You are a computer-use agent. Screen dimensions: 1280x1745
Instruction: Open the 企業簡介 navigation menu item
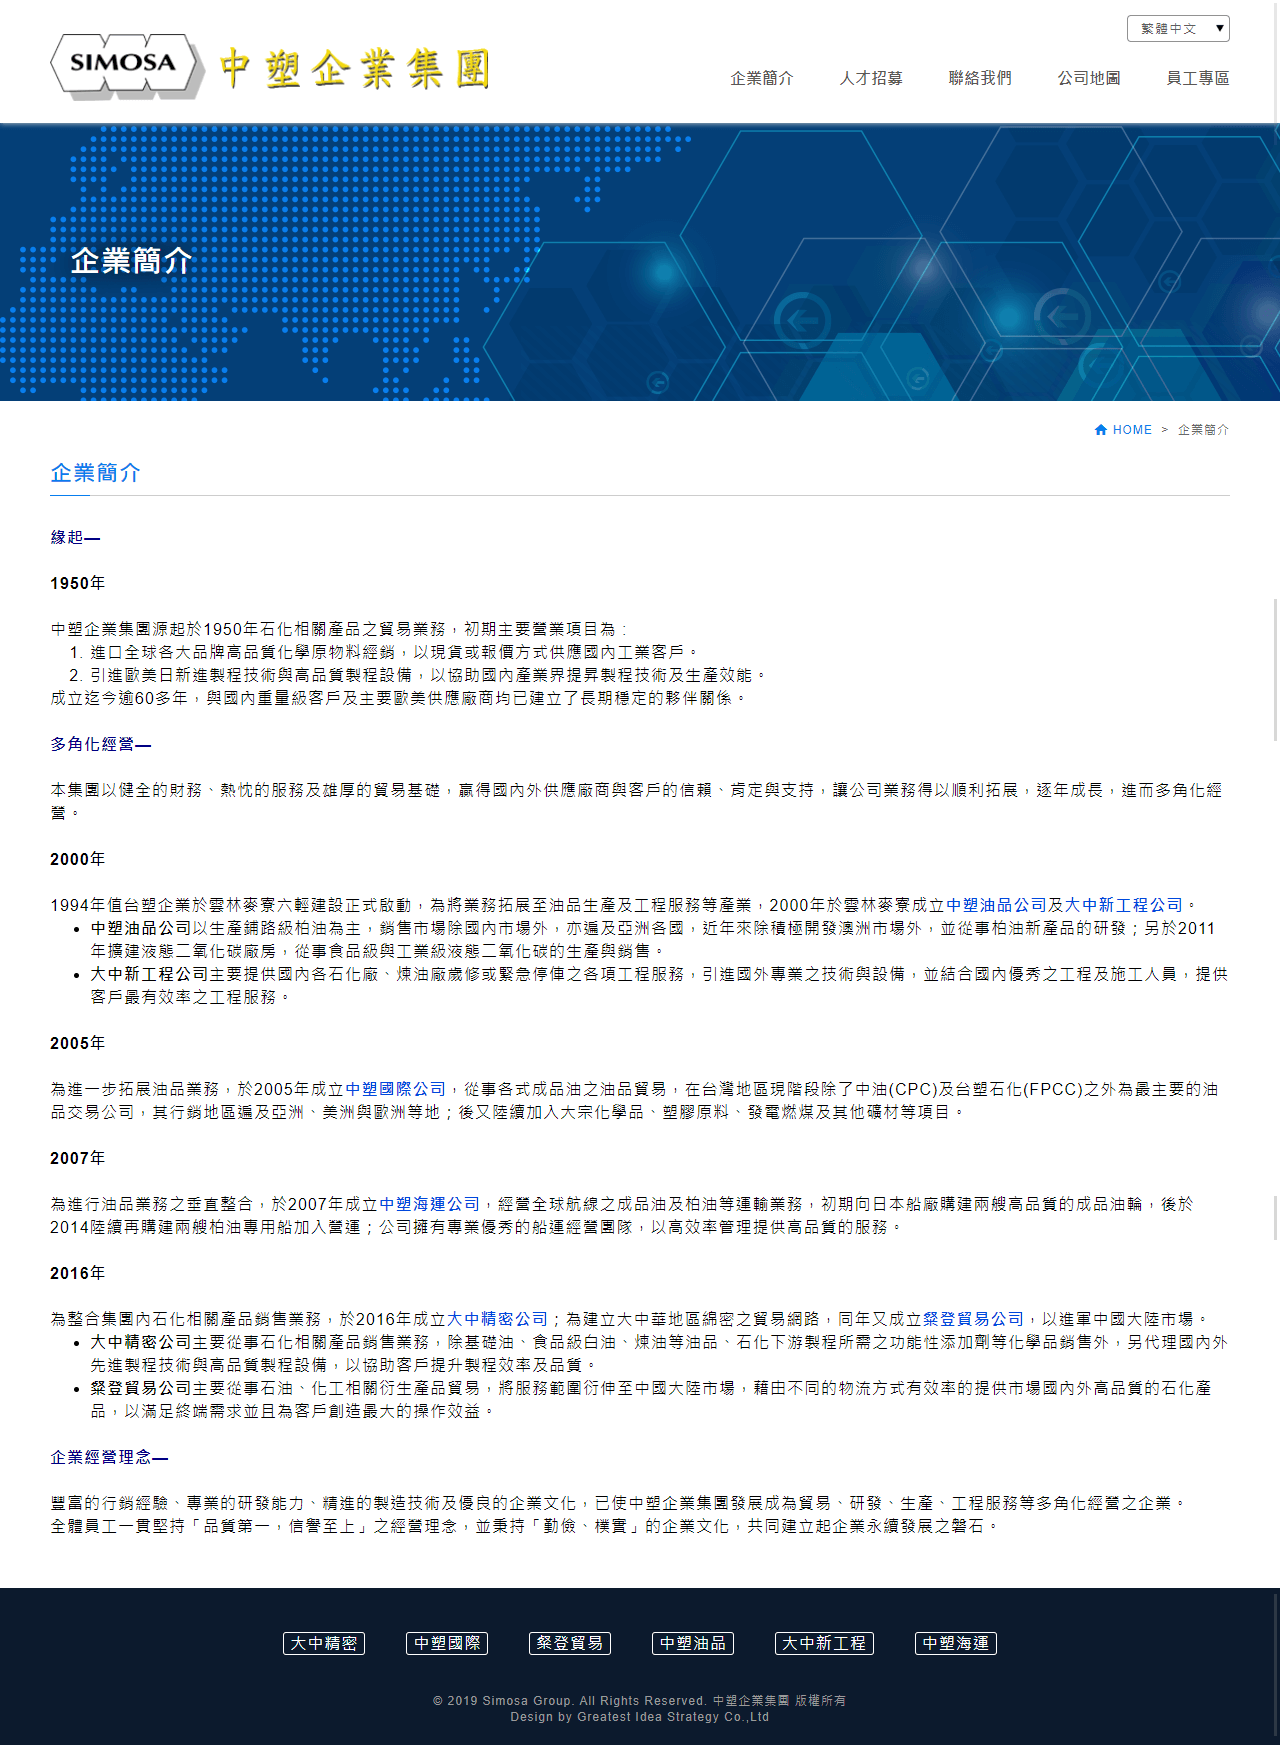(x=762, y=78)
